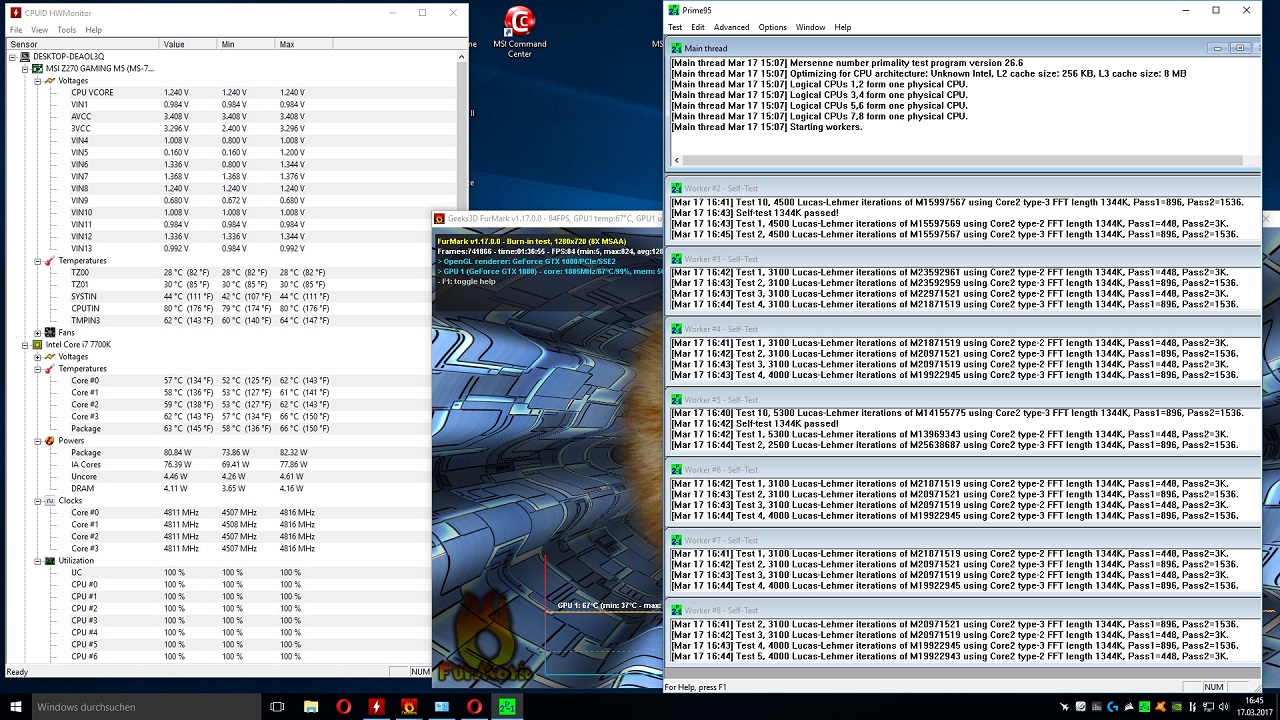Open Task View on the taskbar
The height and width of the screenshot is (720, 1280).
tap(278, 706)
